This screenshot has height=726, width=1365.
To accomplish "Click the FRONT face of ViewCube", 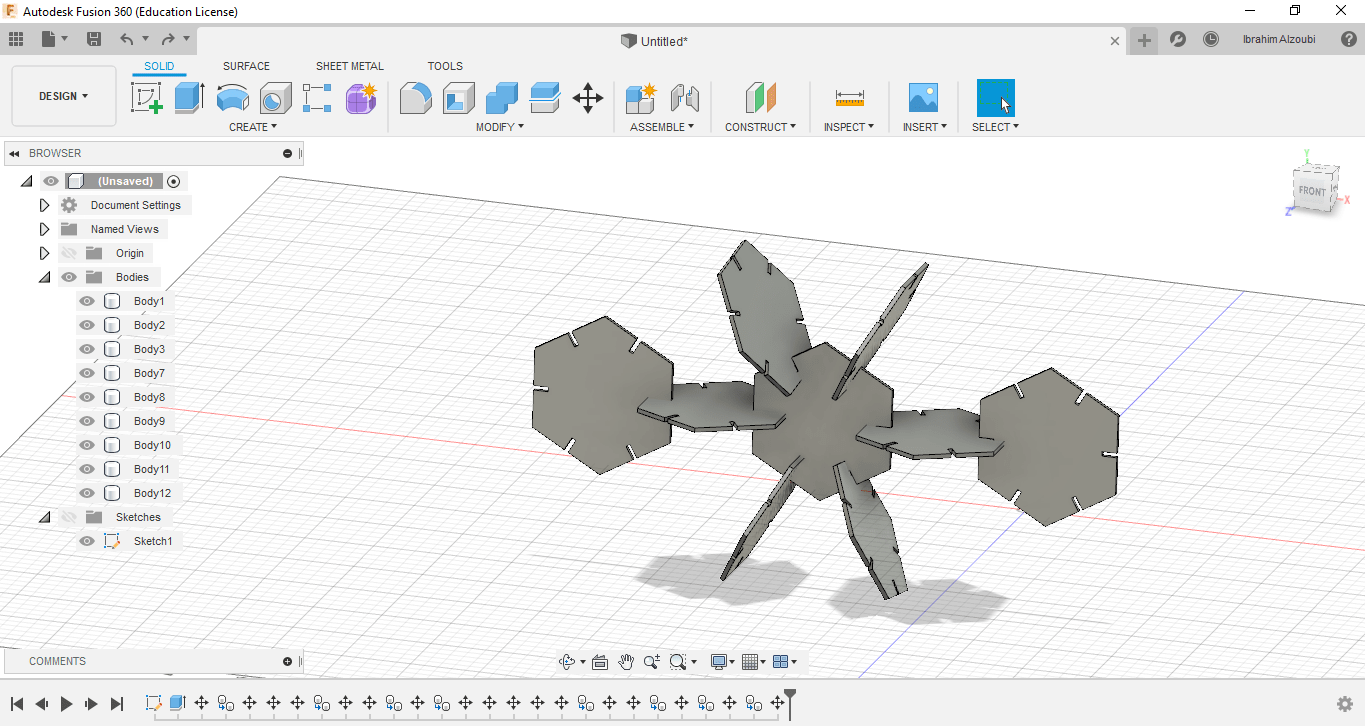I will (1312, 191).
